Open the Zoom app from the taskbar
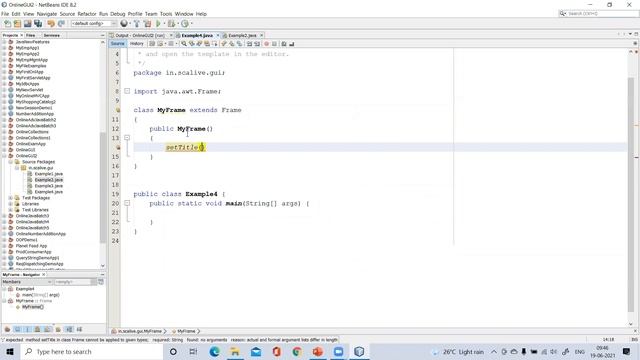640x360 pixels. tap(338, 351)
